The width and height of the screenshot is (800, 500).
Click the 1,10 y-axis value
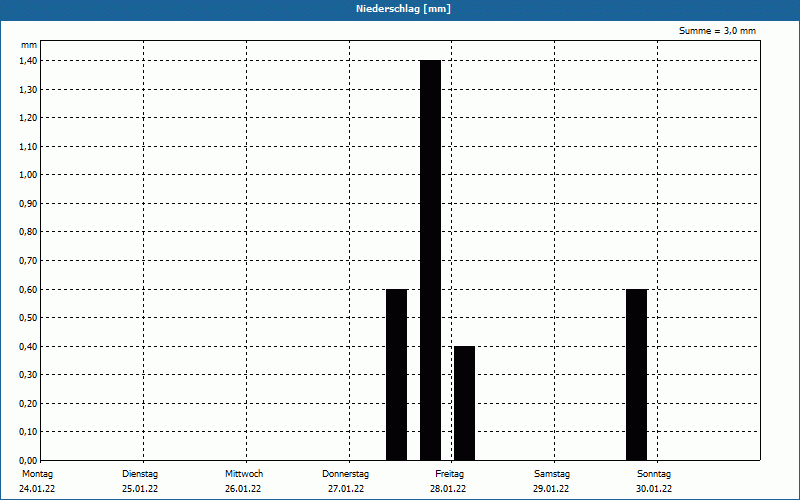tap(28, 146)
